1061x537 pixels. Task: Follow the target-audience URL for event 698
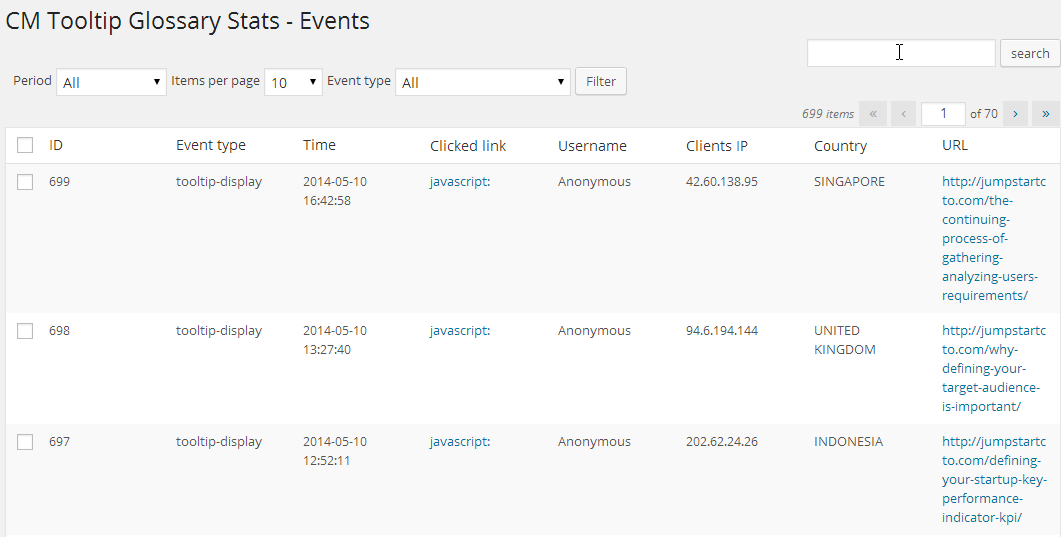pos(993,369)
